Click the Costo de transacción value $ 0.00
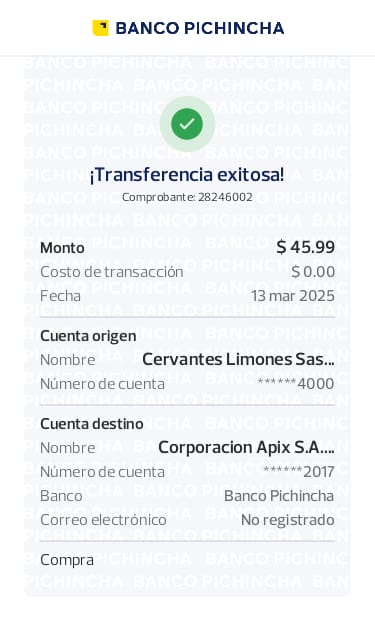This screenshot has width=375, height=629. click(x=313, y=272)
